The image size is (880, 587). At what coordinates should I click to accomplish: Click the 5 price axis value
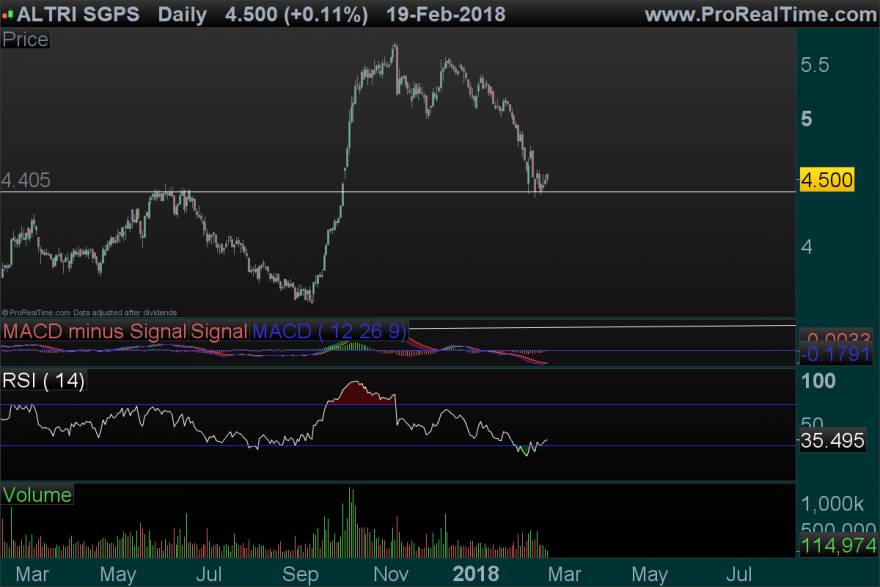pyautogui.click(x=806, y=118)
